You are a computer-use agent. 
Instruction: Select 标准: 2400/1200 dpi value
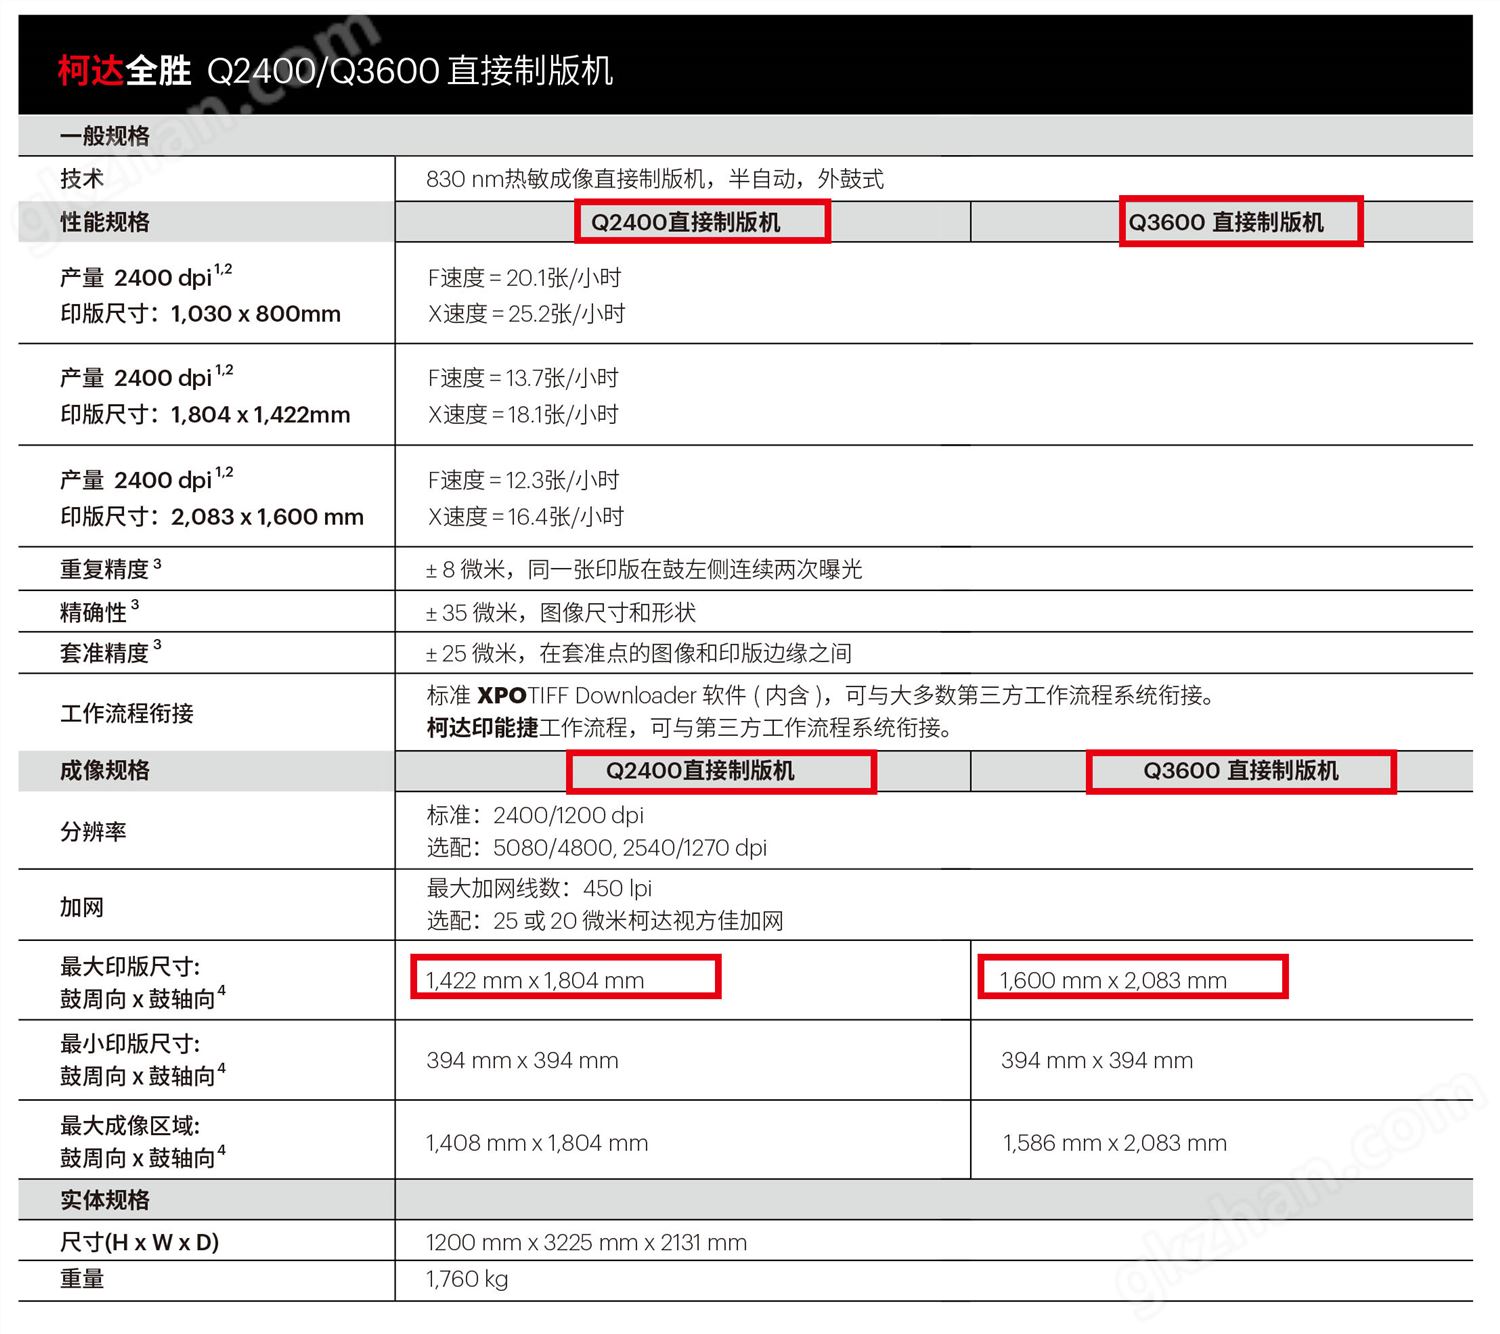(x=535, y=815)
